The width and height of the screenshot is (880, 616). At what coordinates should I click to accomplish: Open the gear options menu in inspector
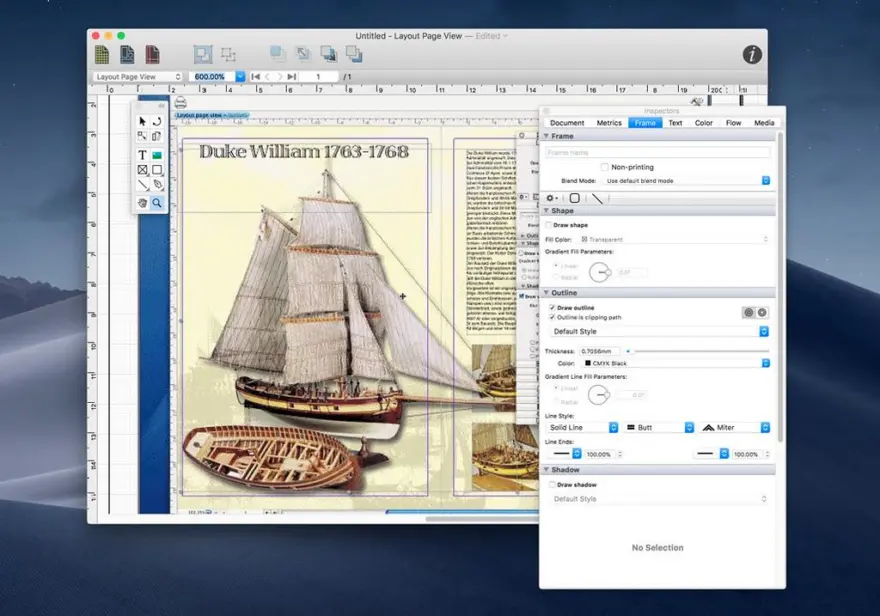click(552, 198)
